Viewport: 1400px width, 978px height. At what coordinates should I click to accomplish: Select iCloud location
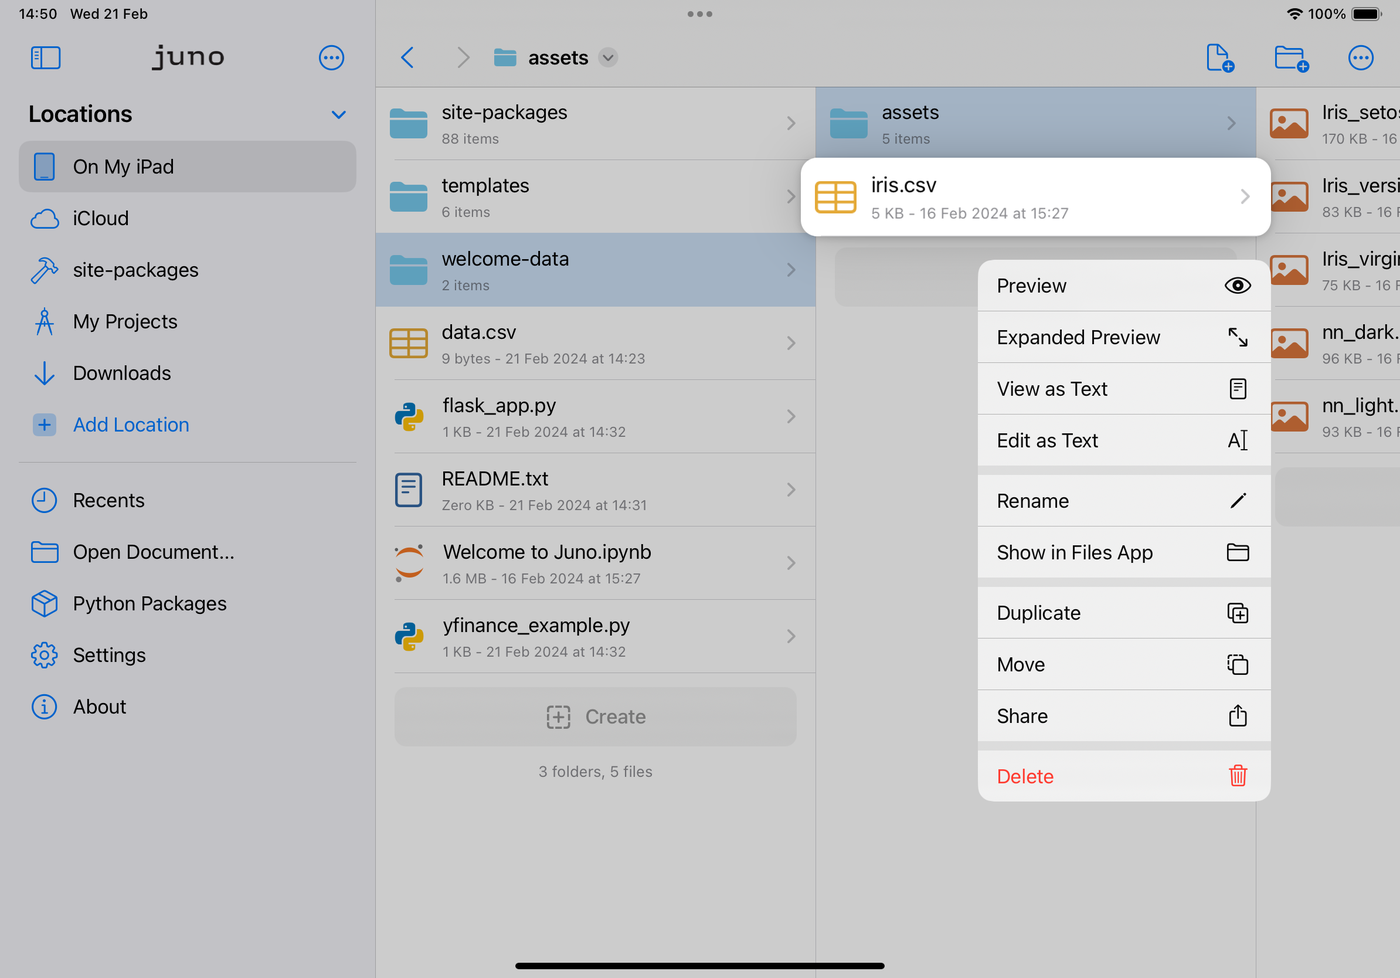tap(100, 218)
